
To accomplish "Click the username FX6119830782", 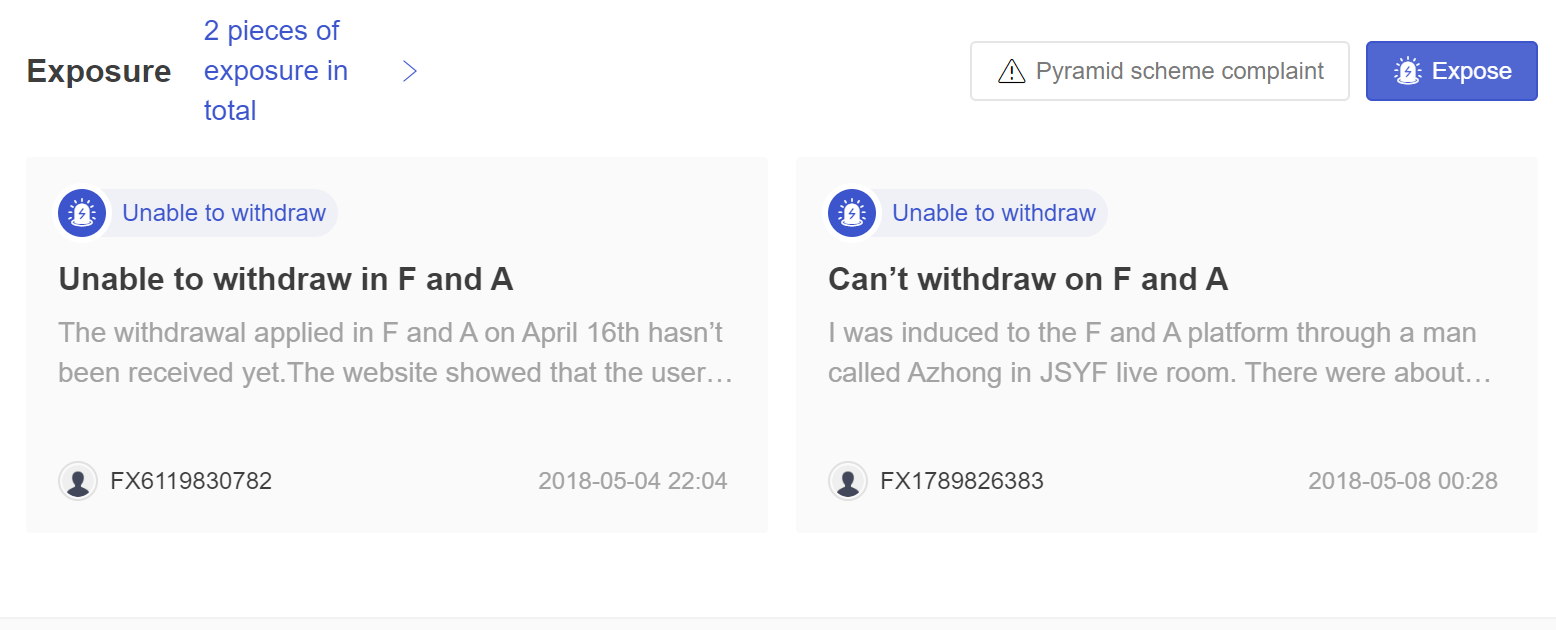I will (x=191, y=481).
